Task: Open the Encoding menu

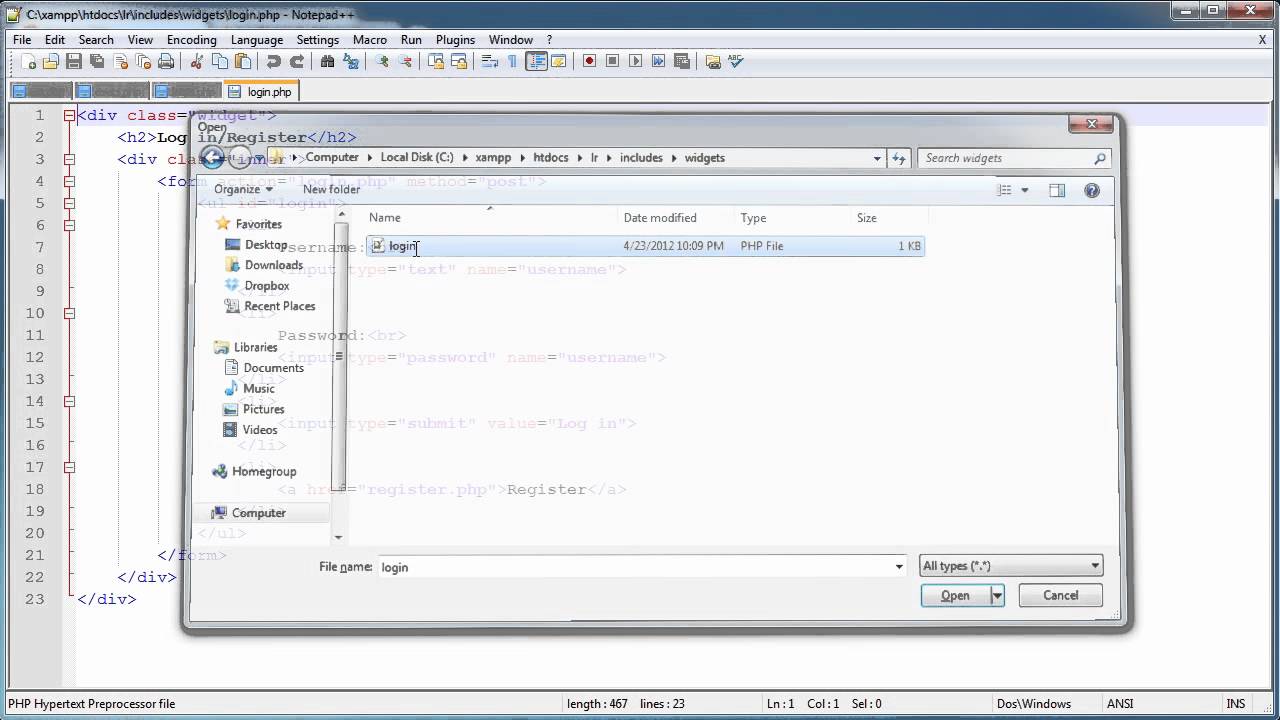Action: pos(192,40)
